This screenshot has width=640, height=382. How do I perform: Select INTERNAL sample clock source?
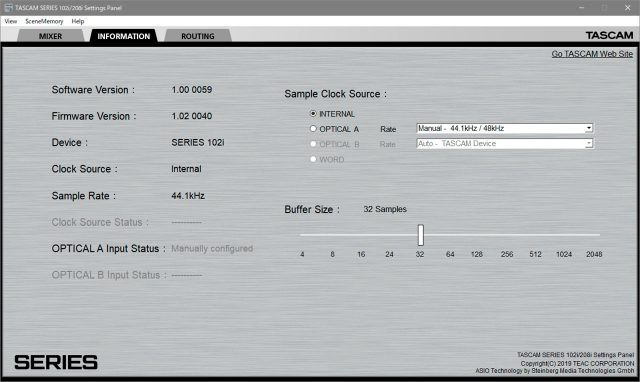(x=313, y=113)
